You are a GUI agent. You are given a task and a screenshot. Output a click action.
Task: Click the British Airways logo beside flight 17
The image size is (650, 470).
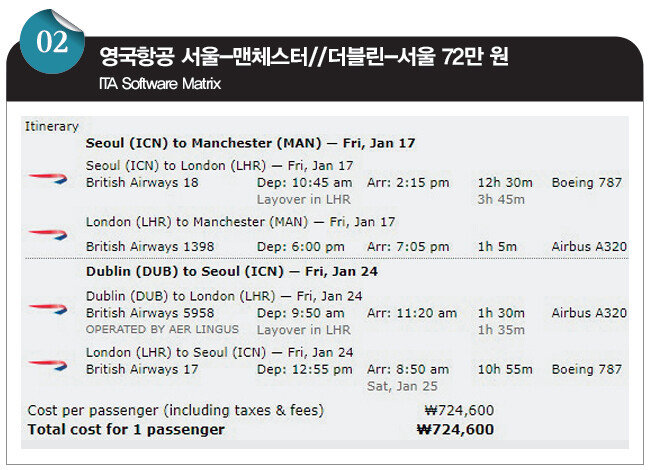coord(47,364)
